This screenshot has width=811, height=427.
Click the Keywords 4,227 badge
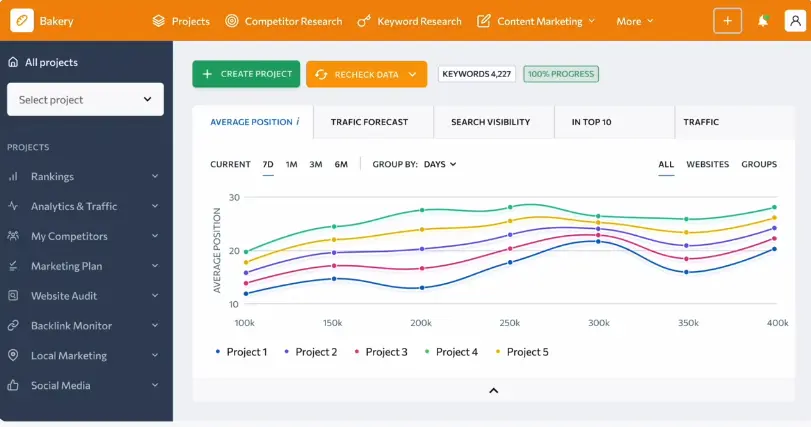click(476, 74)
